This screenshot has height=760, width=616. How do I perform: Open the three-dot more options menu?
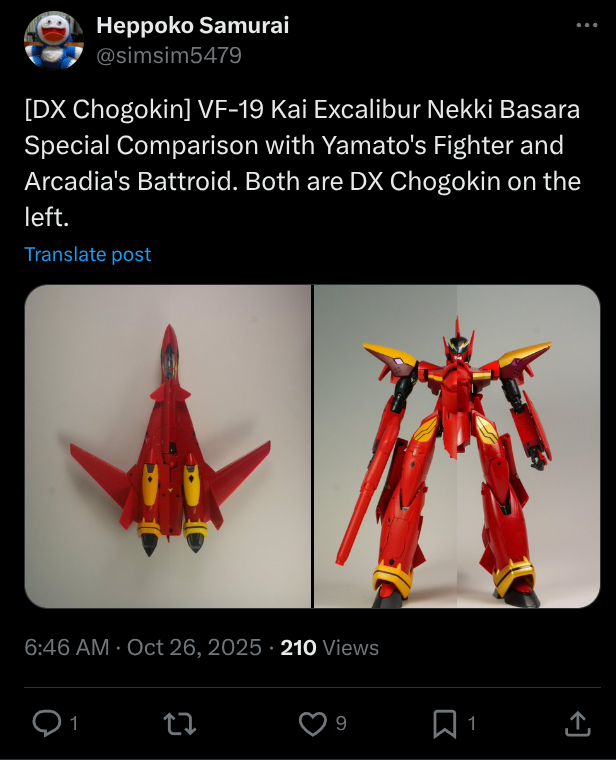(x=587, y=25)
